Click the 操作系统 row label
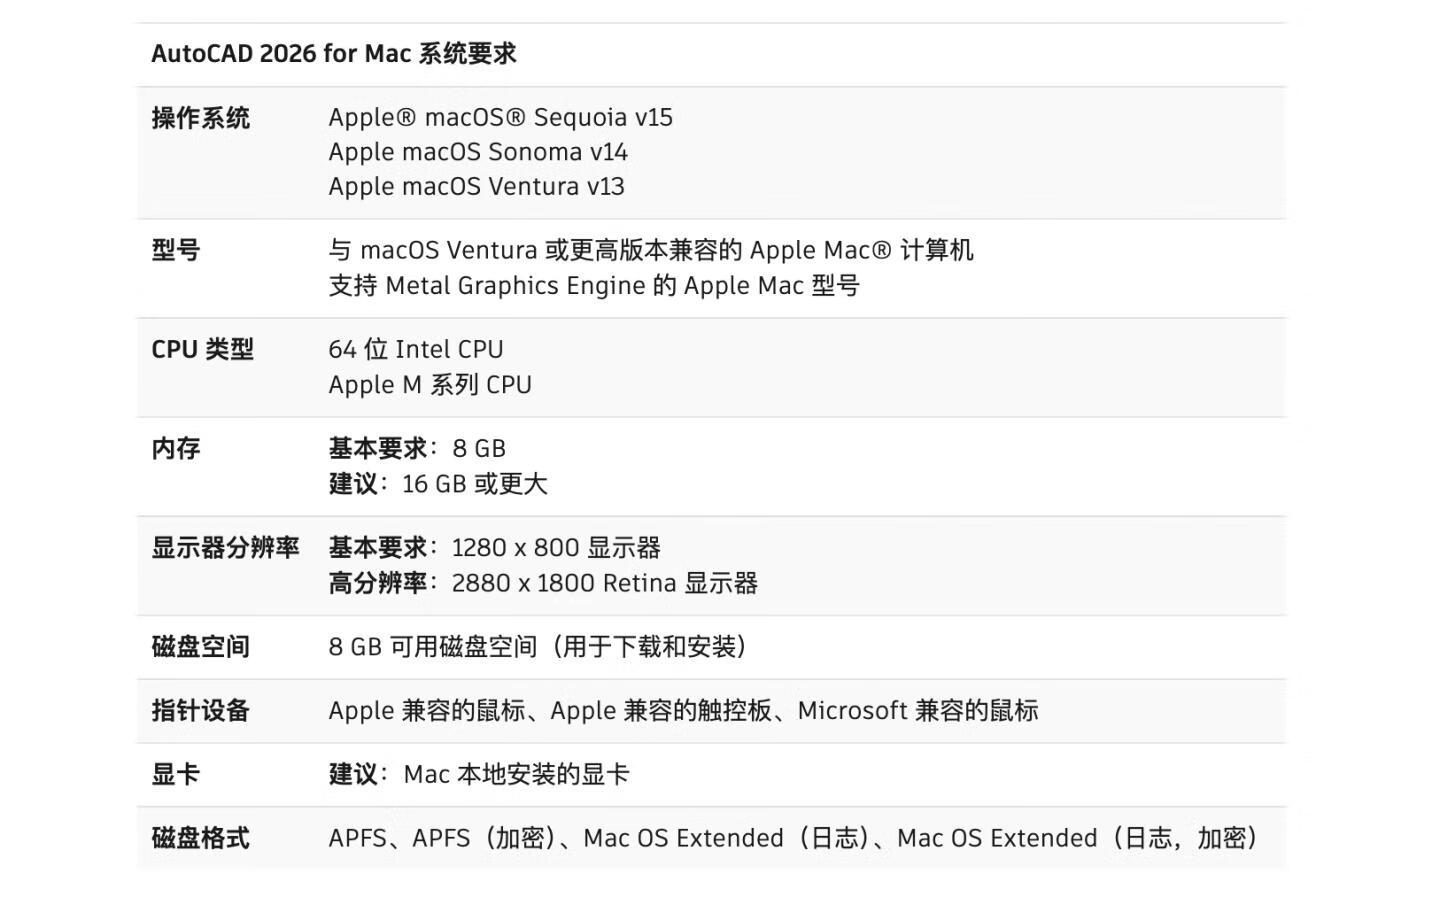Image resolution: width=1440 pixels, height=905 pixels. tap(200, 118)
